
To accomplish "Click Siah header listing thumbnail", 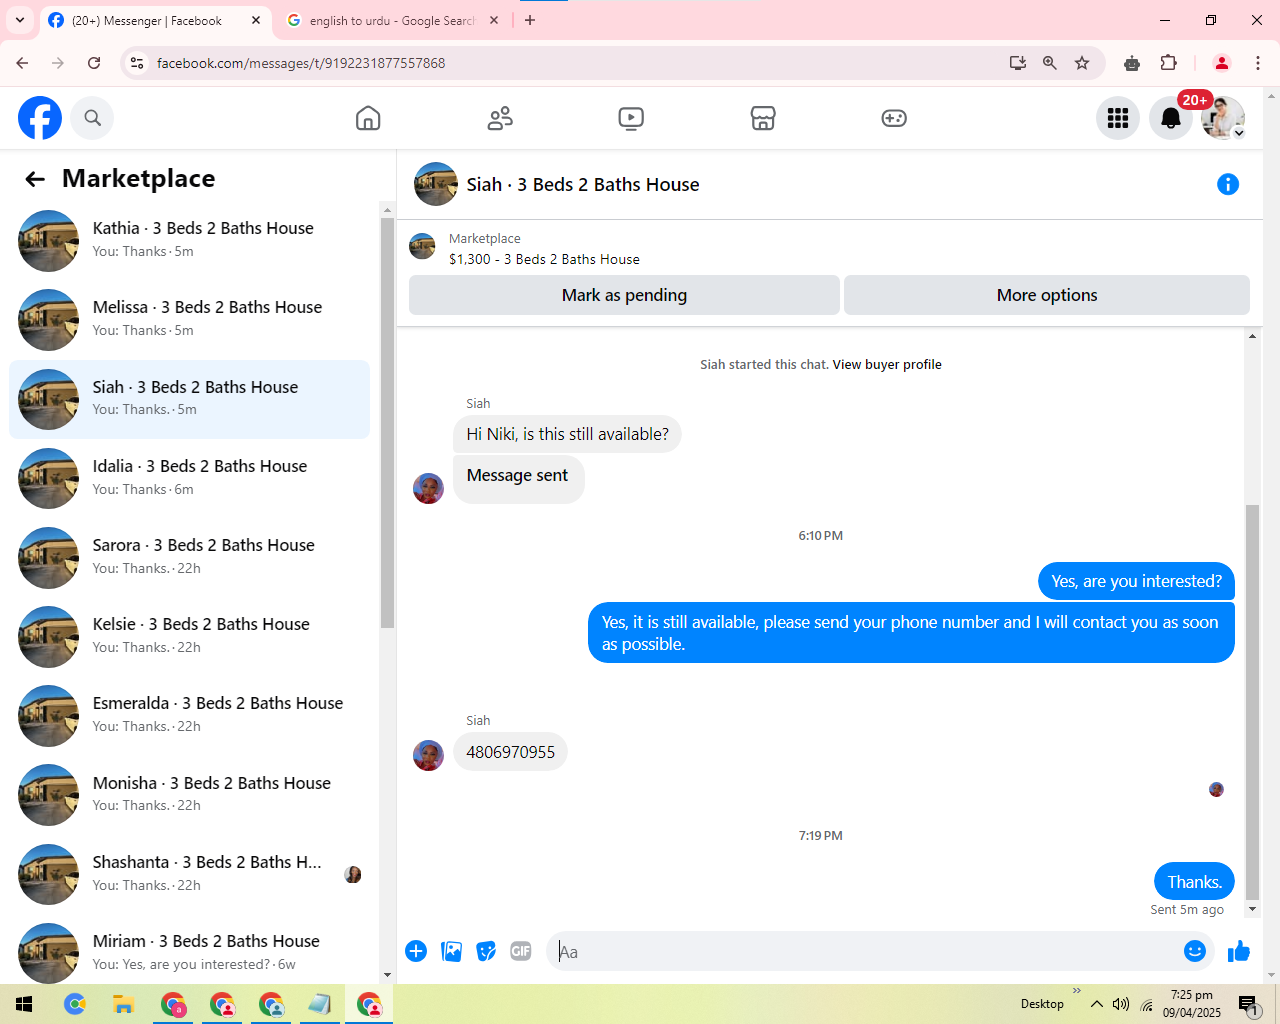I will tap(436, 184).
